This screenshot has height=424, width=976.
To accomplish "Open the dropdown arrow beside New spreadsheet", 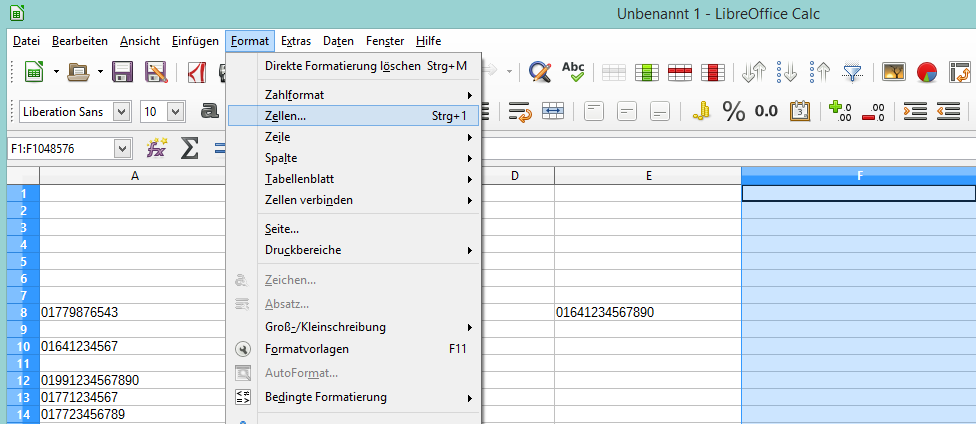I will pyautogui.click(x=56, y=72).
